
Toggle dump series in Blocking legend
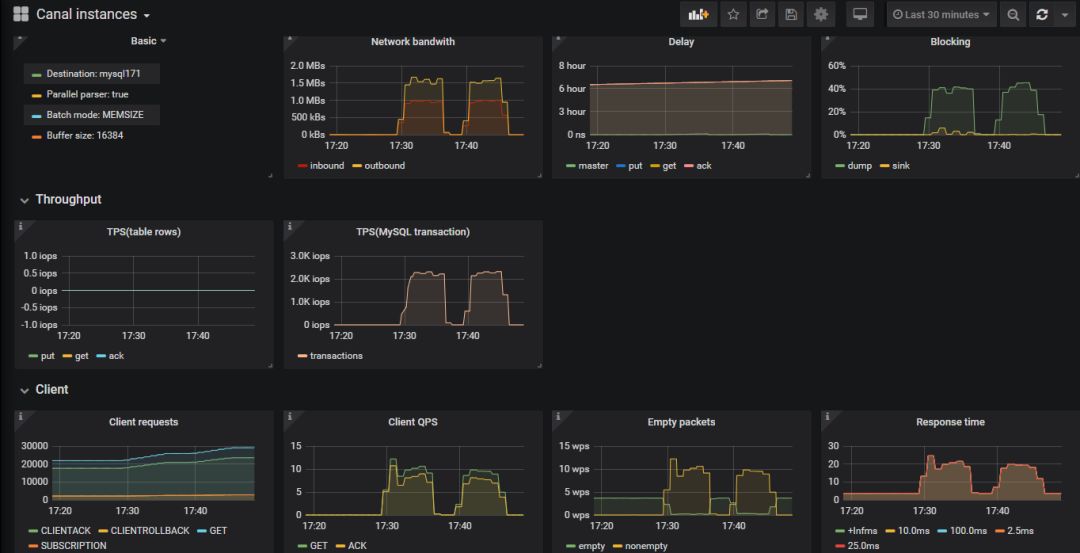852,166
